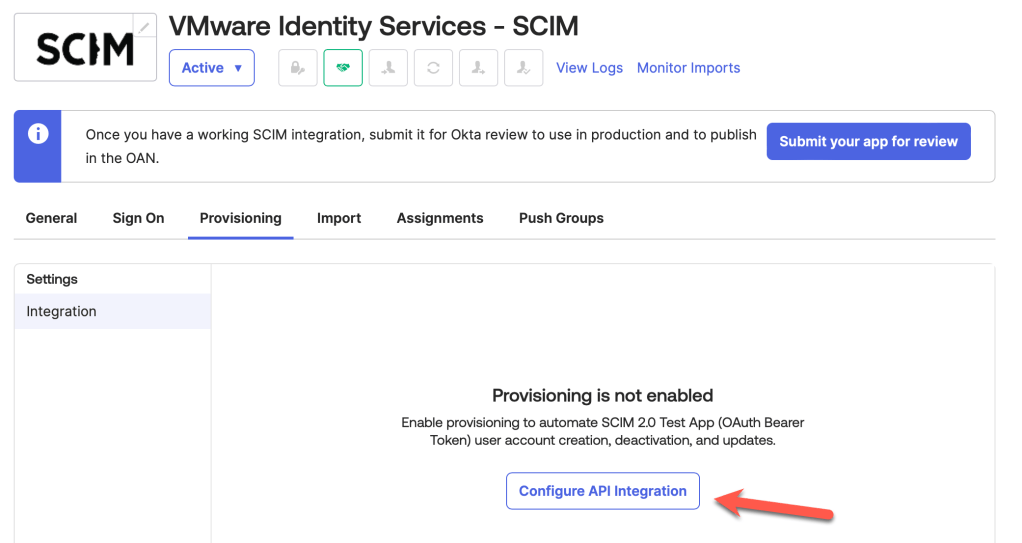Open the Push Groups tab
The image size is (1022, 543).
(561, 218)
